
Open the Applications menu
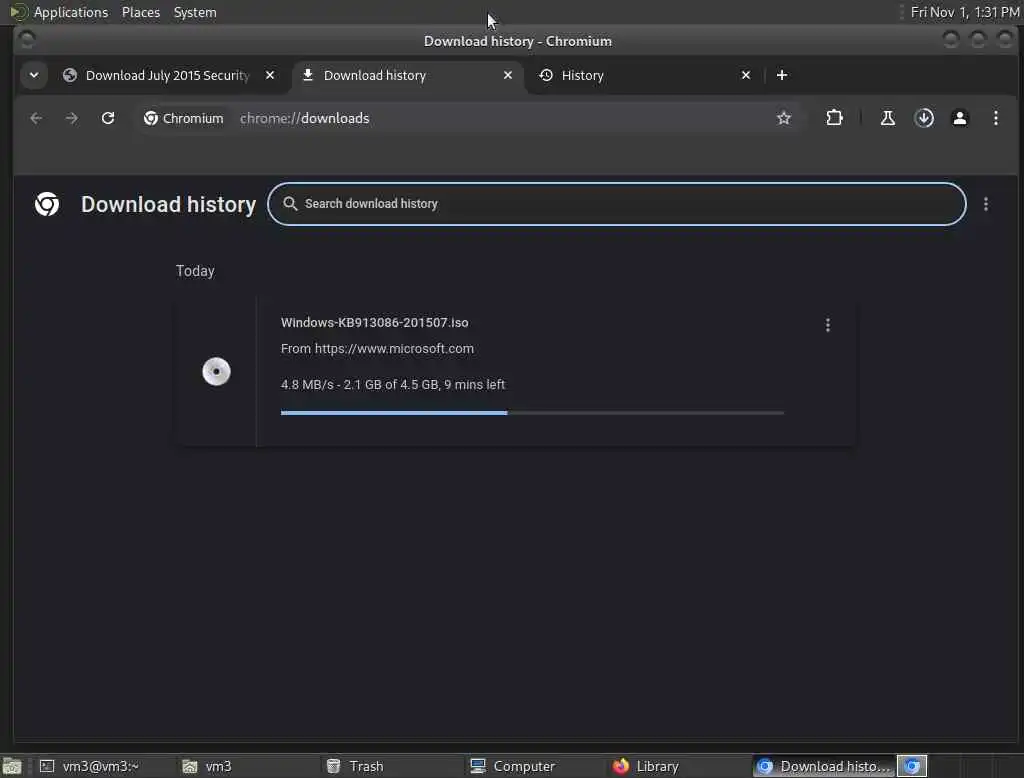coord(71,12)
